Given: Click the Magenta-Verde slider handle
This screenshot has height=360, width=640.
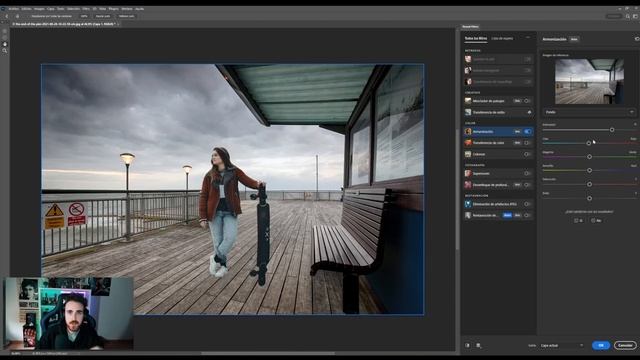Looking at the screenshot, I should (589, 157).
